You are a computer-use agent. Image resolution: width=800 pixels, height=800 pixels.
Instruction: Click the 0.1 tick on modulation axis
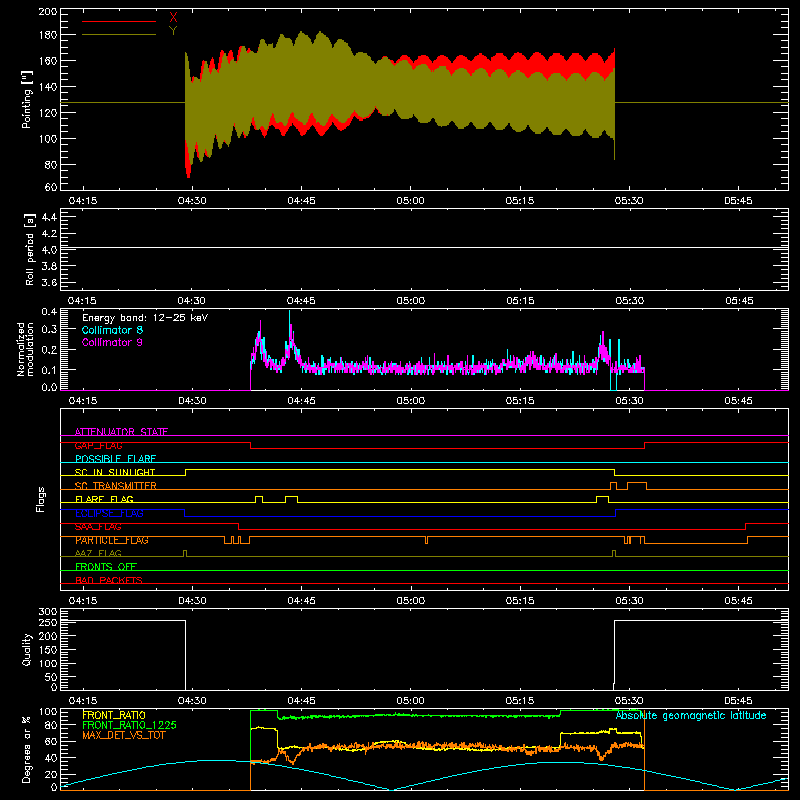[x=49, y=370]
